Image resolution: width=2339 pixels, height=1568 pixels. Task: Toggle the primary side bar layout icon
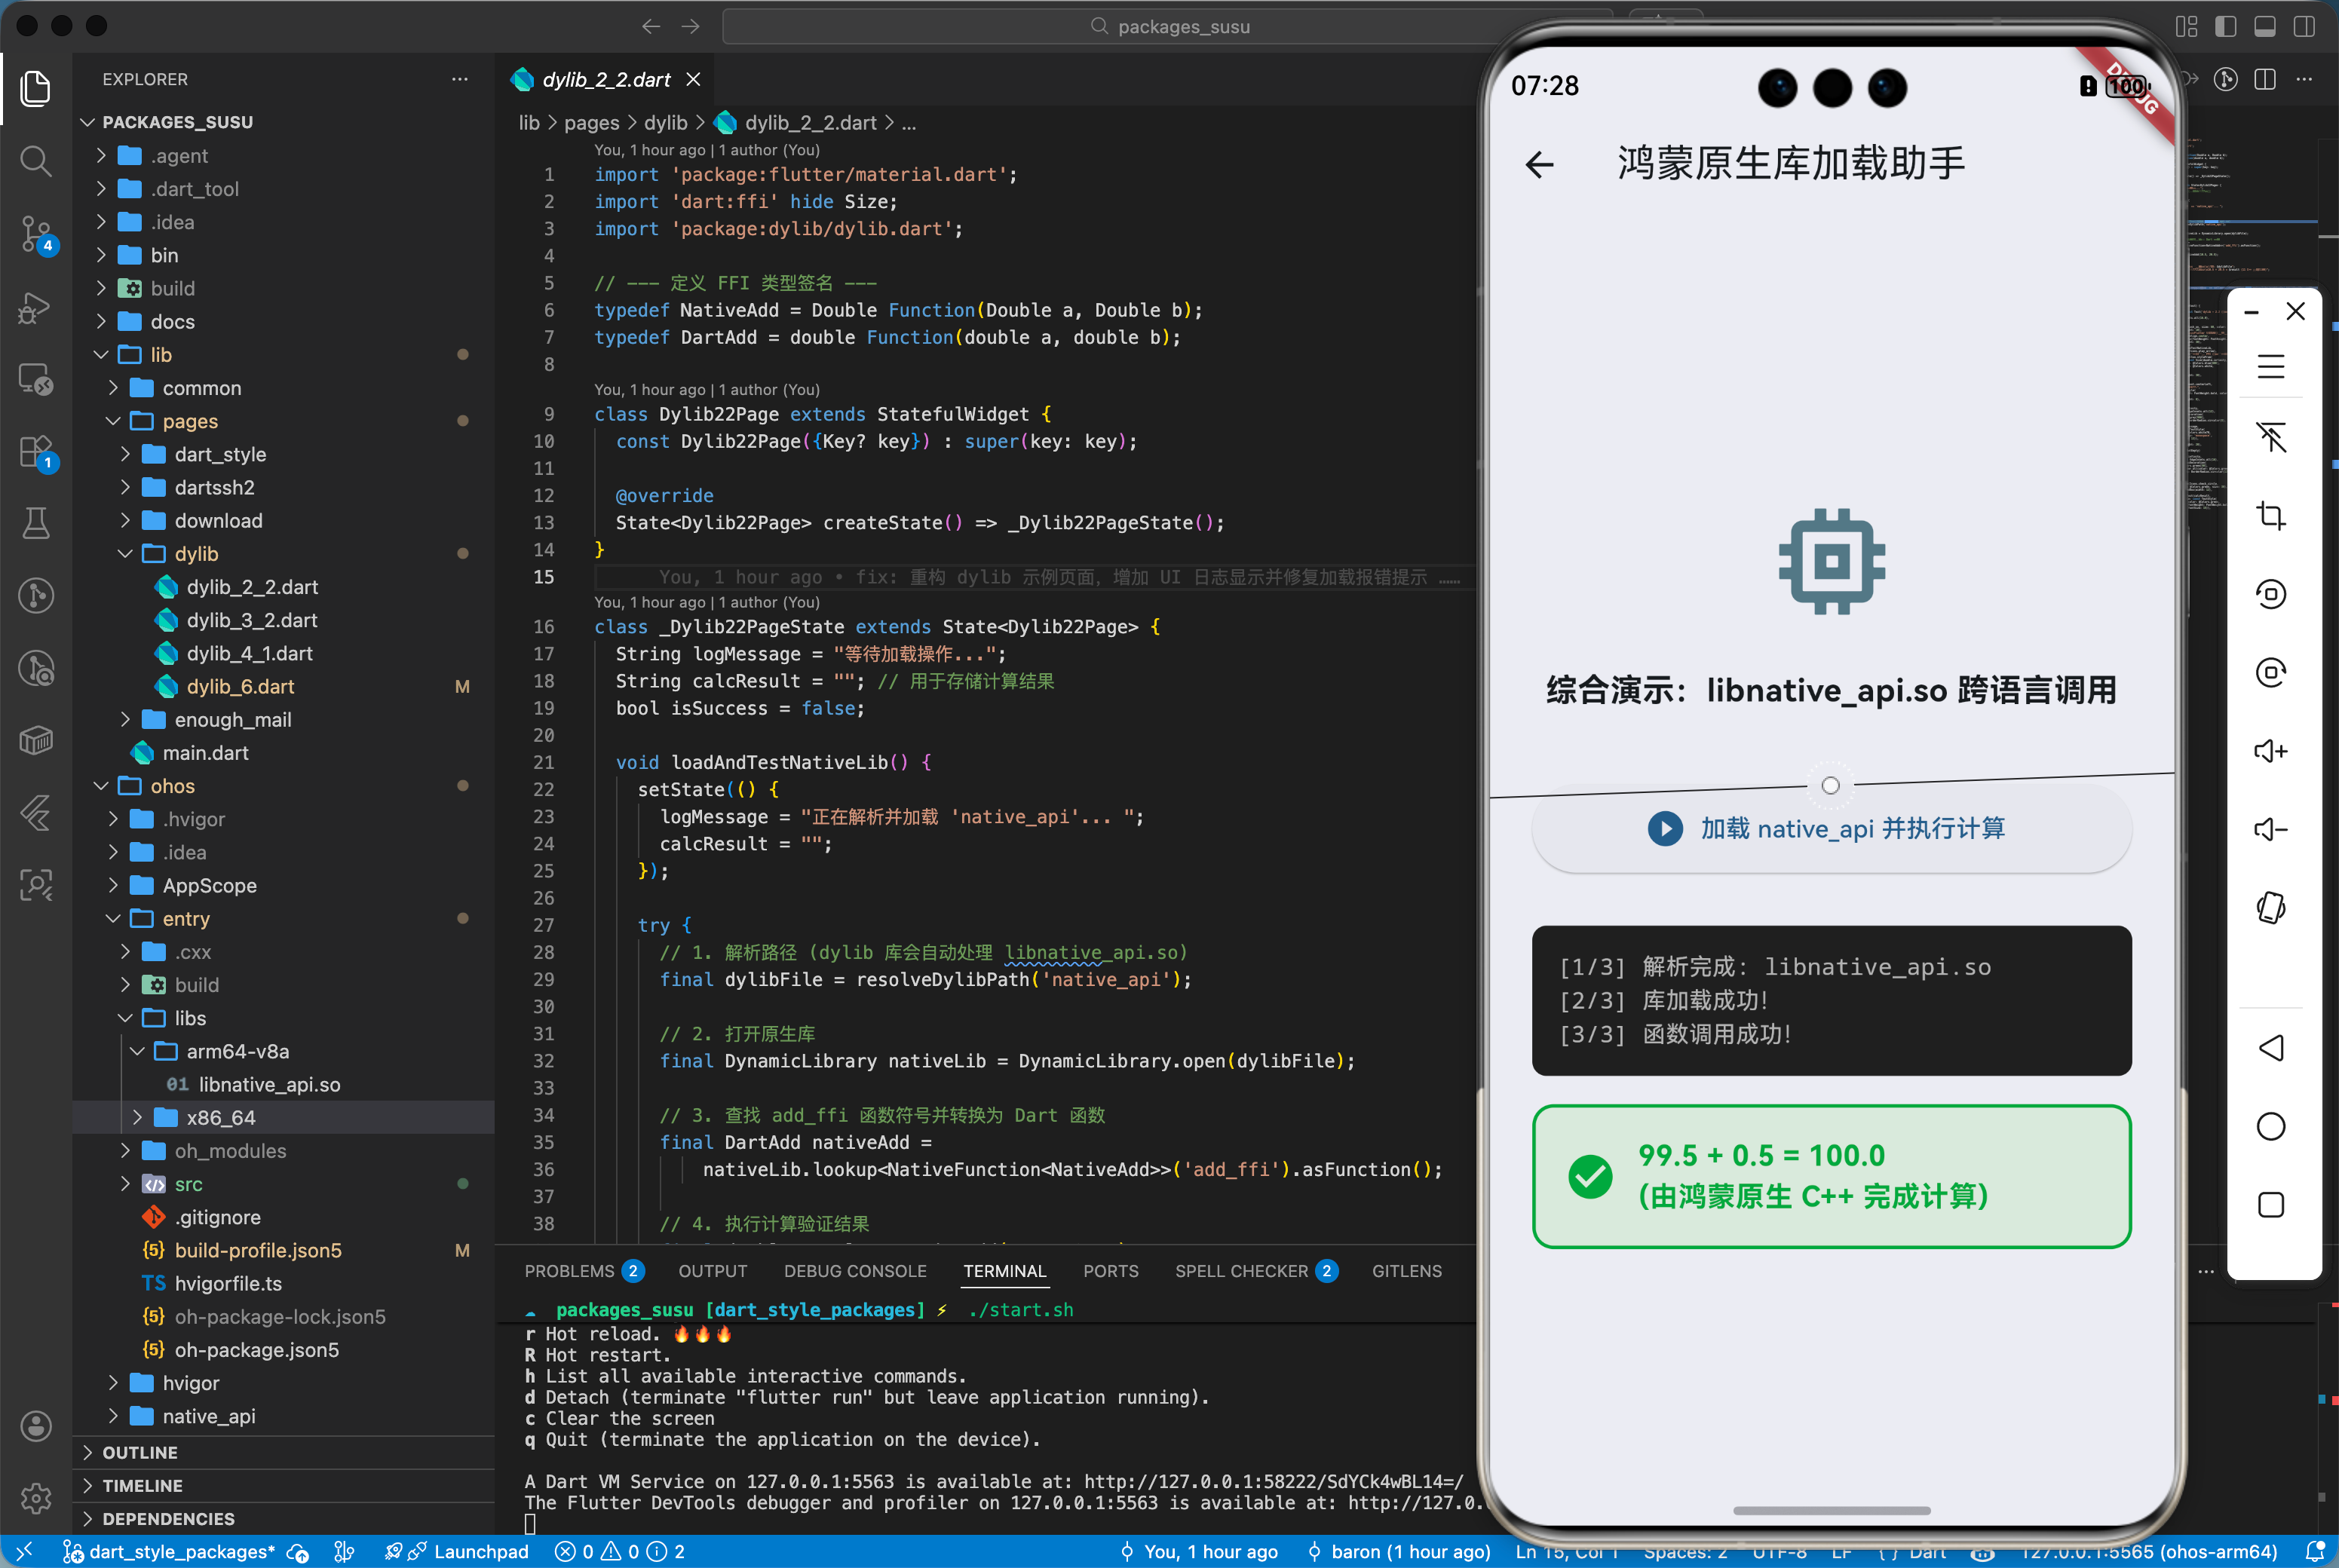click(2225, 27)
